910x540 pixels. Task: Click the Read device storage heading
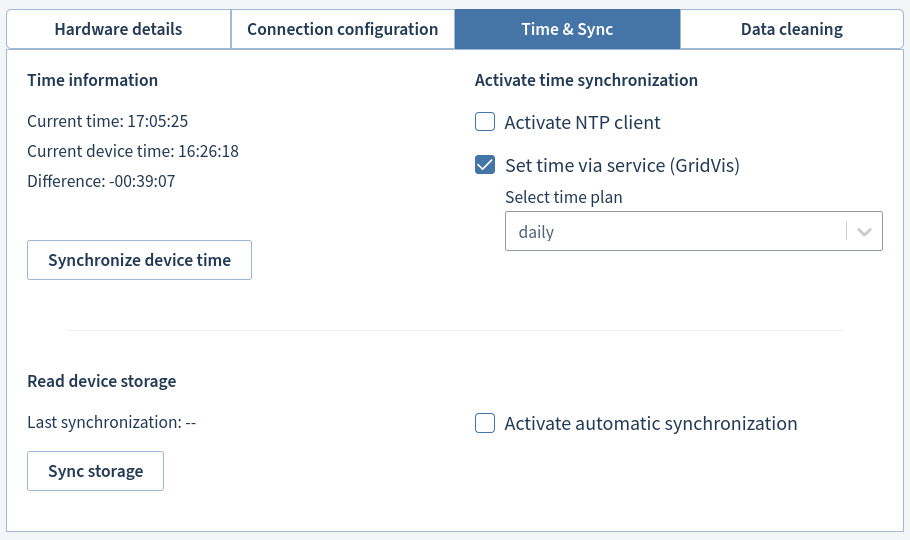(x=101, y=381)
